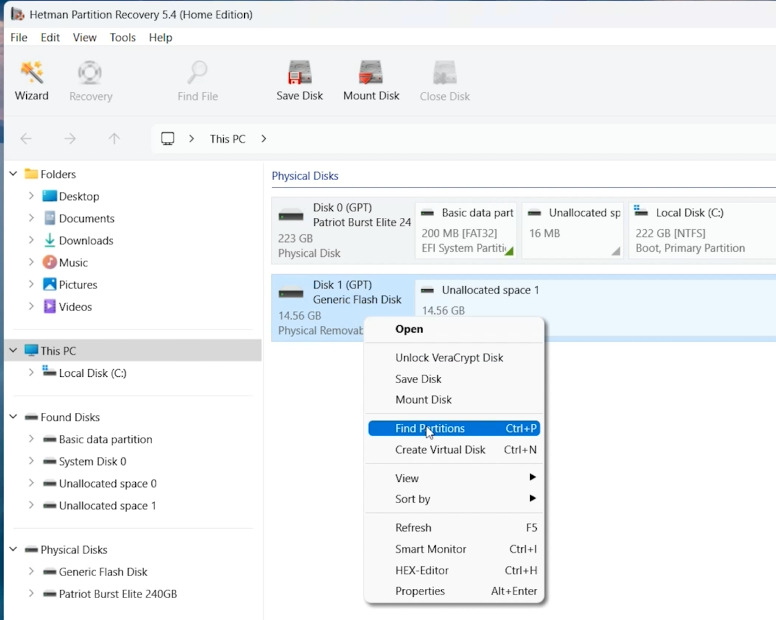Click the computer icon in address bar
776x620 pixels.
click(x=168, y=139)
